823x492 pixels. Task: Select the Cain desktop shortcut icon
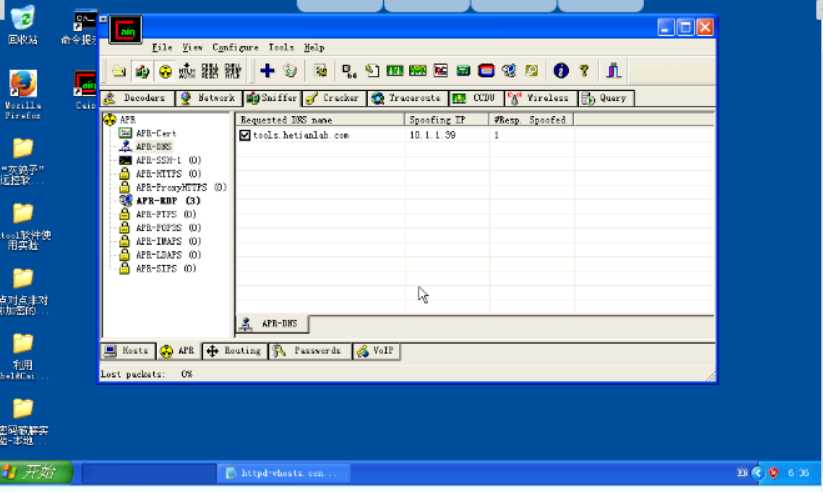(x=86, y=90)
